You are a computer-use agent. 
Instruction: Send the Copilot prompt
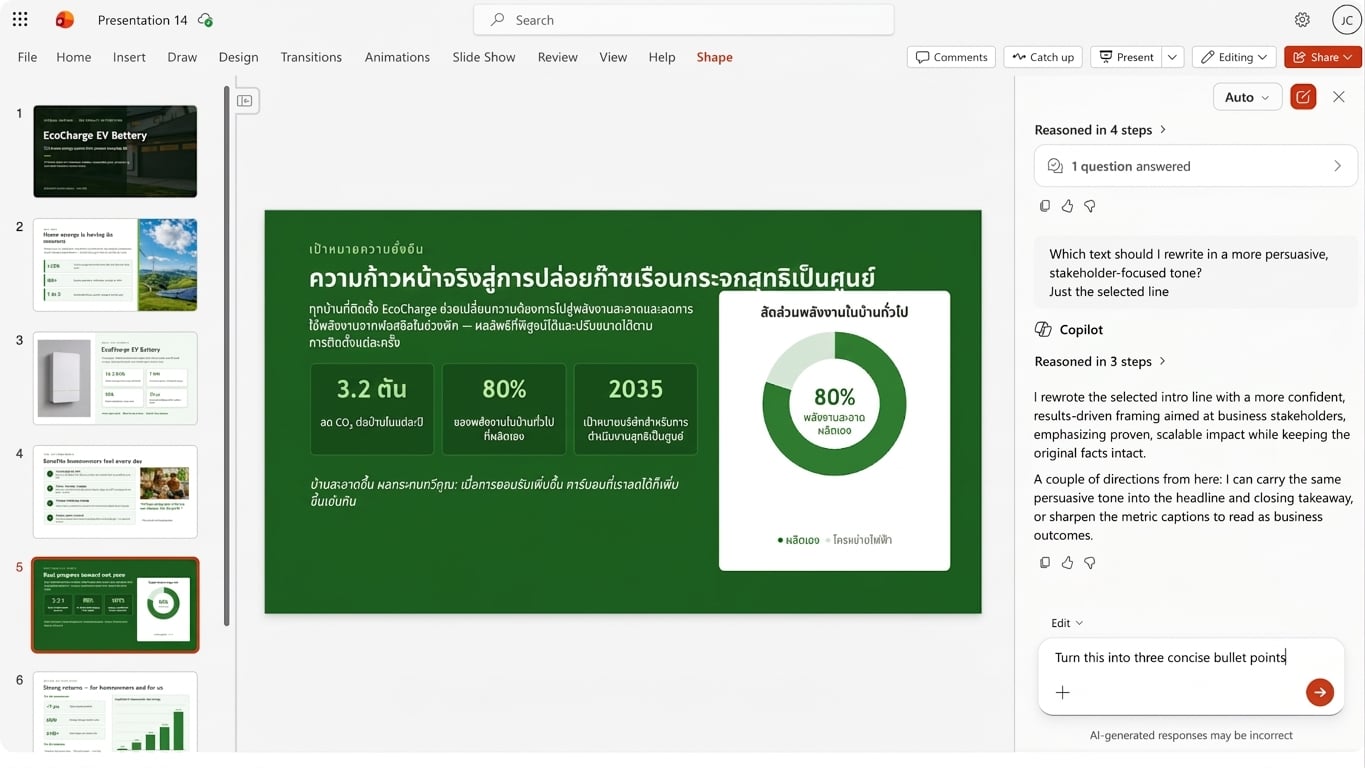[x=1320, y=692]
